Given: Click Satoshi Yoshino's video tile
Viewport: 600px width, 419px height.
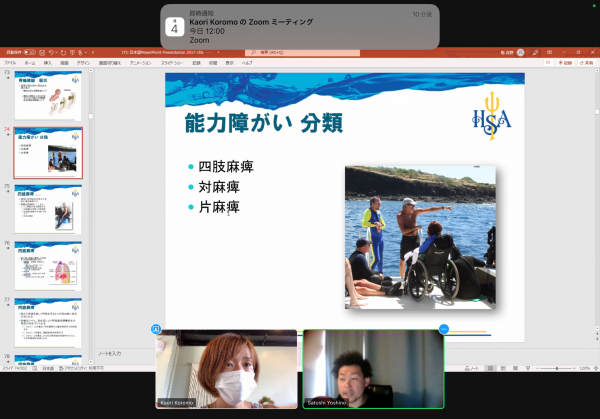Looking at the screenshot, I should tap(372, 369).
